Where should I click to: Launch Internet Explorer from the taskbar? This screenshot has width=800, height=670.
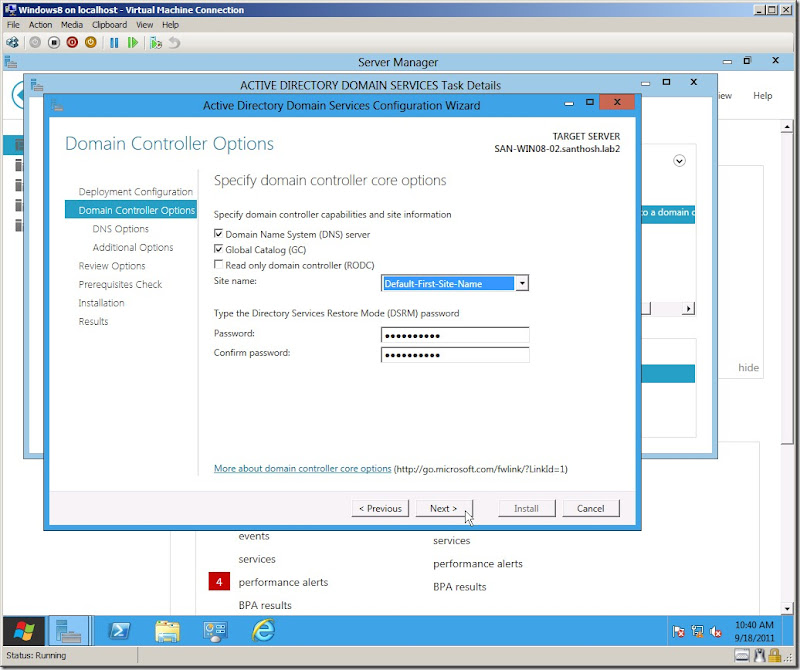[x=263, y=630]
